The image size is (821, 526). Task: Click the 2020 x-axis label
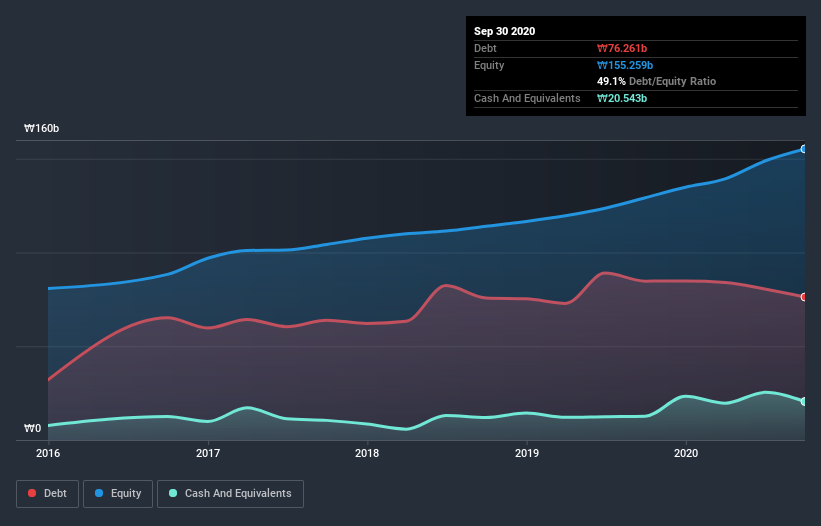pos(686,453)
